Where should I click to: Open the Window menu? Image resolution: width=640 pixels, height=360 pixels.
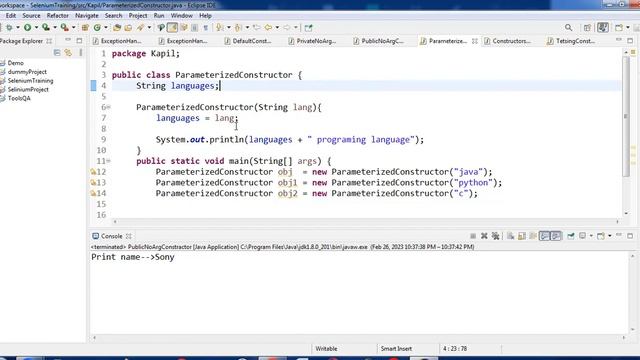[x=181, y=16]
